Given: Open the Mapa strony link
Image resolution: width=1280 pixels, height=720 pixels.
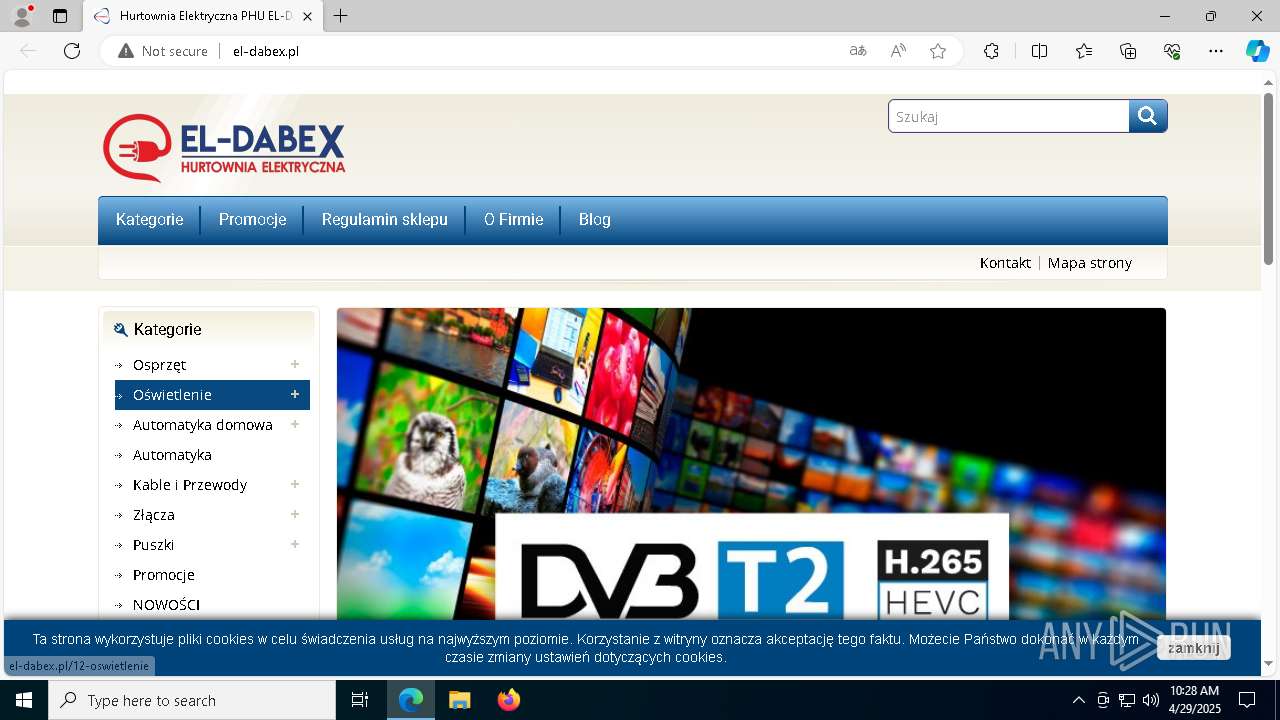Looking at the screenshot, I should (x=1089, y=263).
